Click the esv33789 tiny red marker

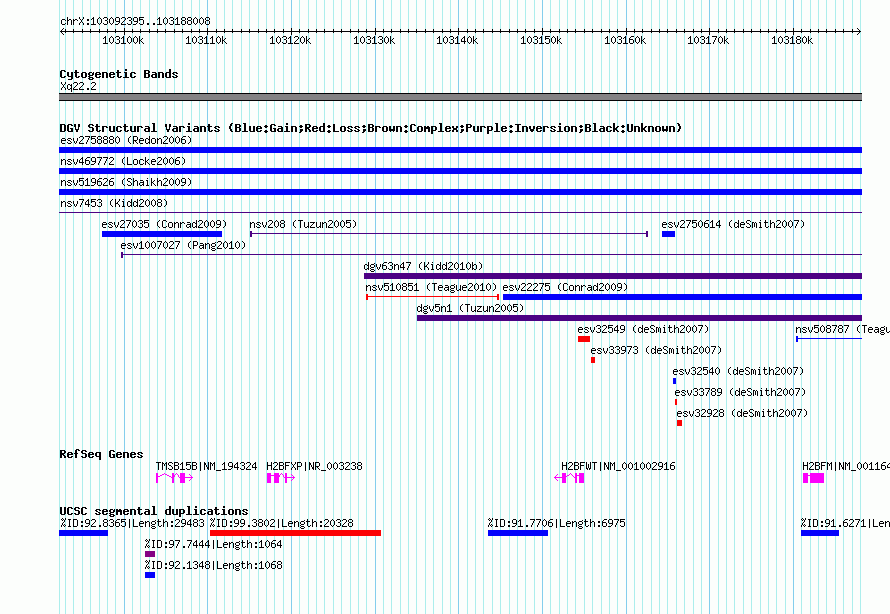coord(676,402)
